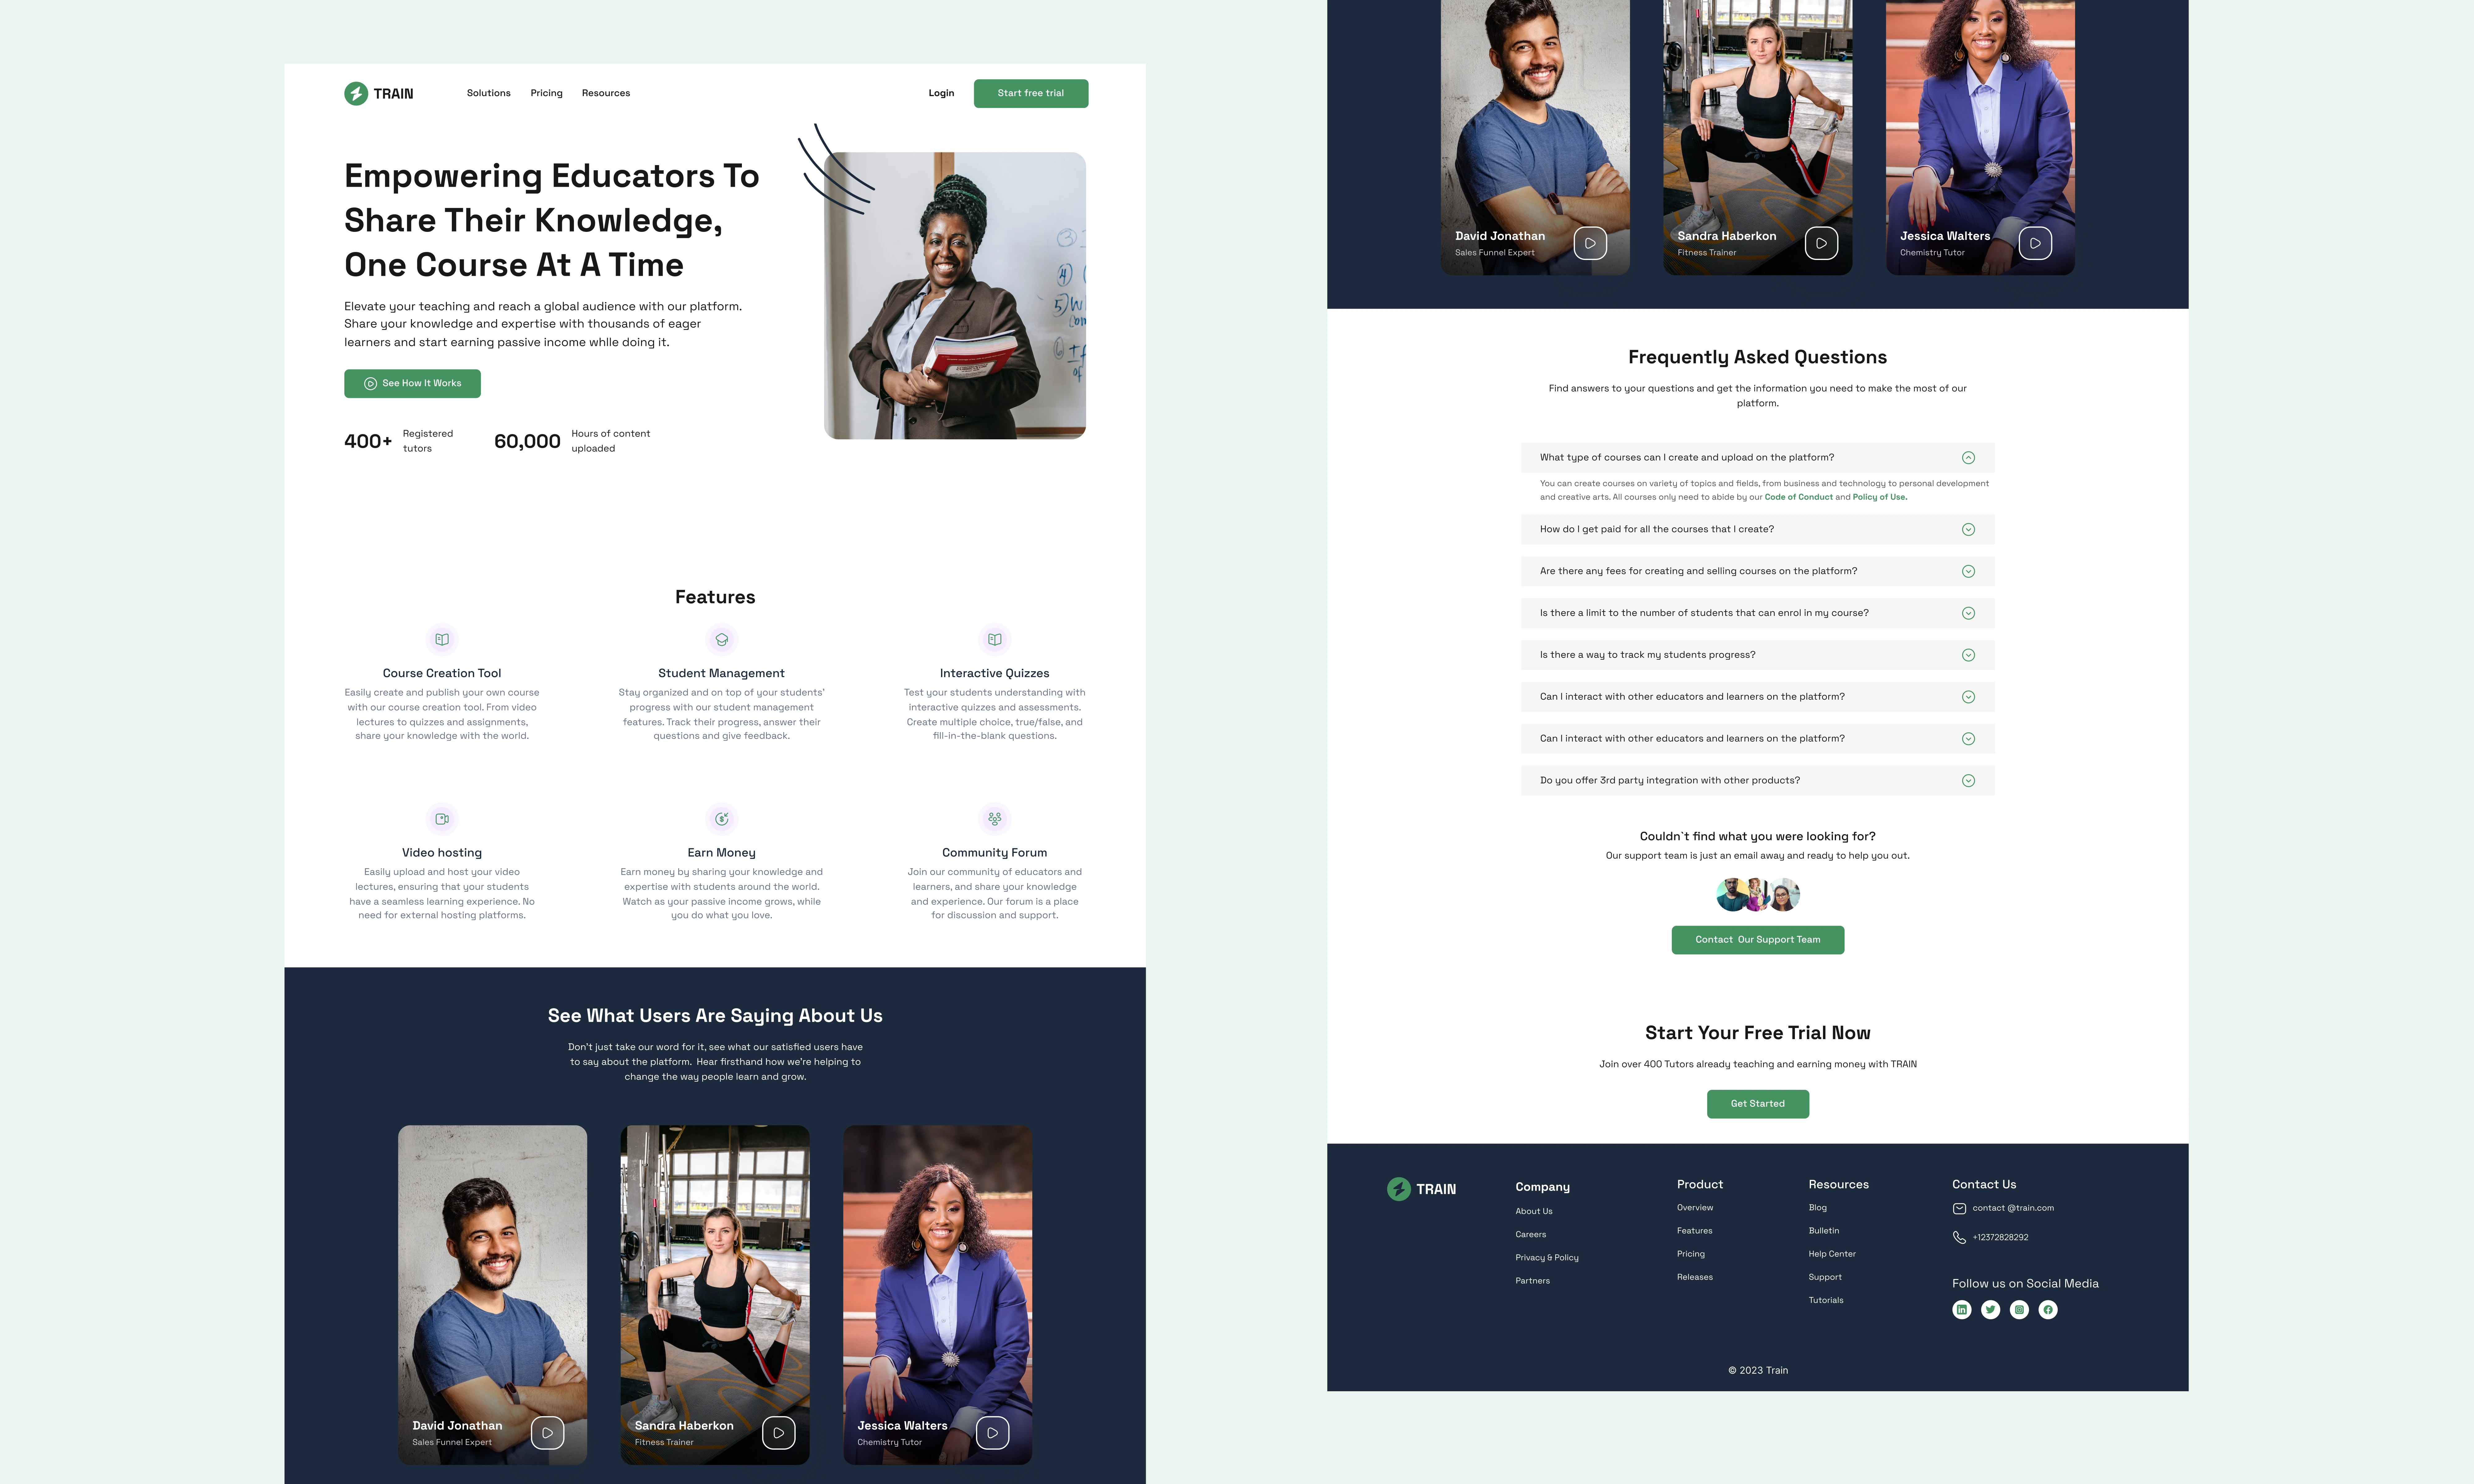The height and width of the screenshot is (1484, 2474).
Task: Open Bulletin footer link
Action: pos(1824,1231)
